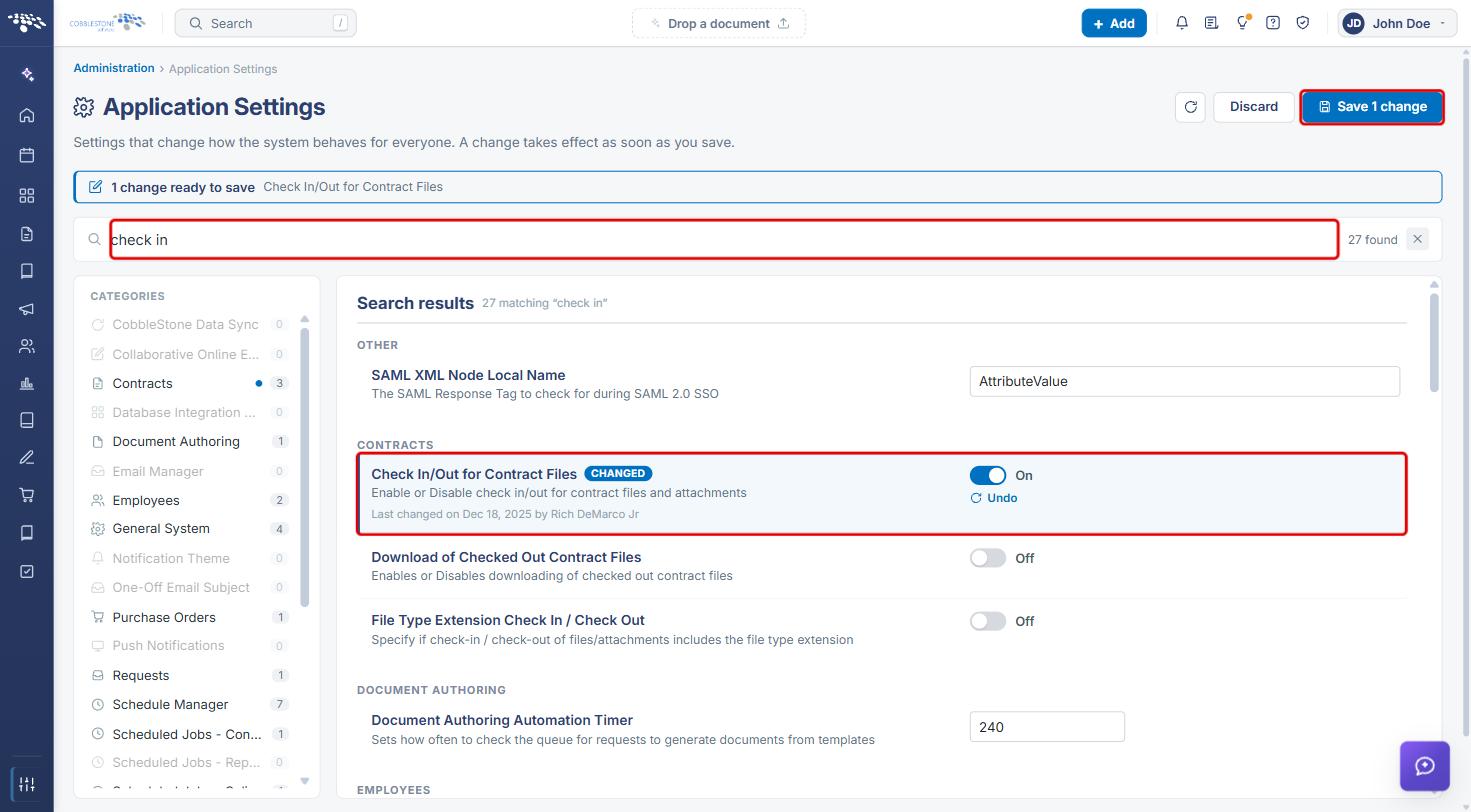Viewport: 1471px width, 812px height.
Task: Select the Notification Theme category
Action: pyautogui.click(x=189, y=558)
